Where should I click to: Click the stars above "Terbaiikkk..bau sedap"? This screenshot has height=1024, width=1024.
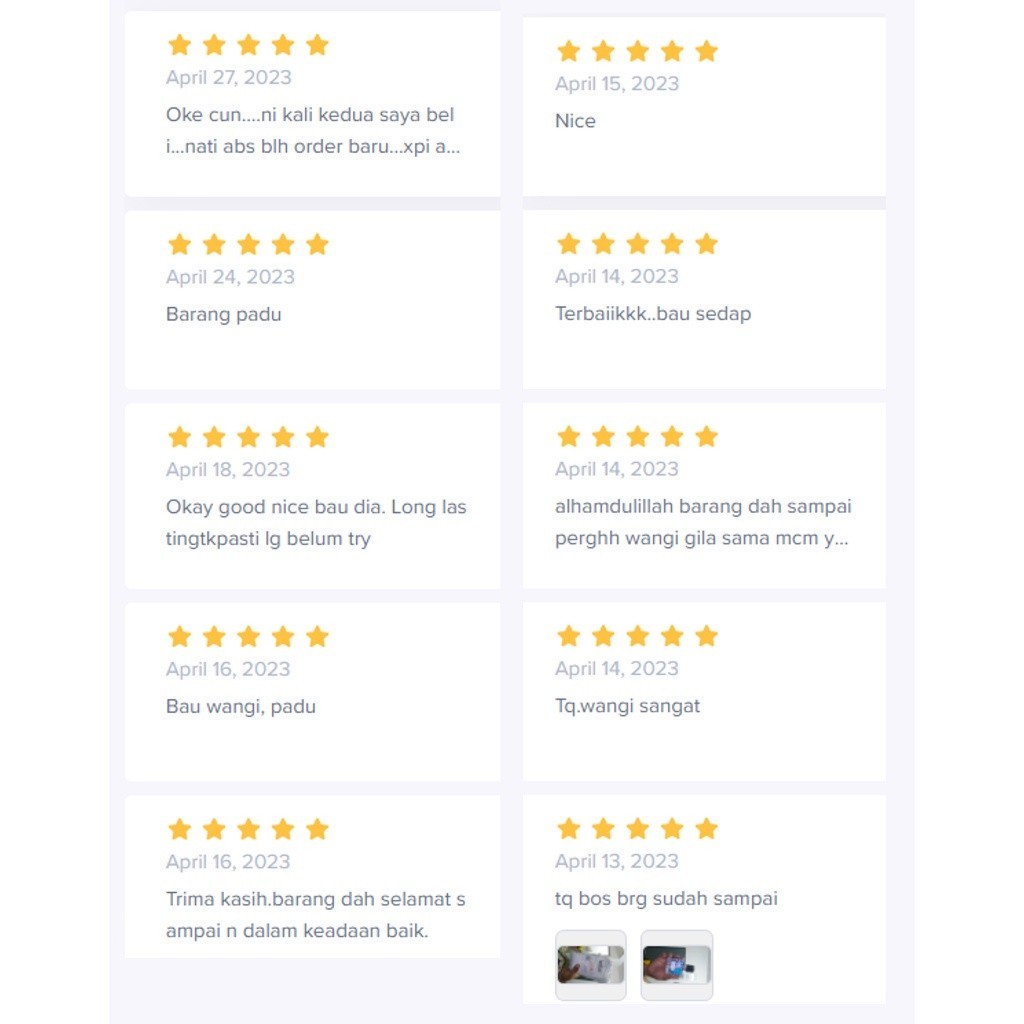(x=637, y=244)
